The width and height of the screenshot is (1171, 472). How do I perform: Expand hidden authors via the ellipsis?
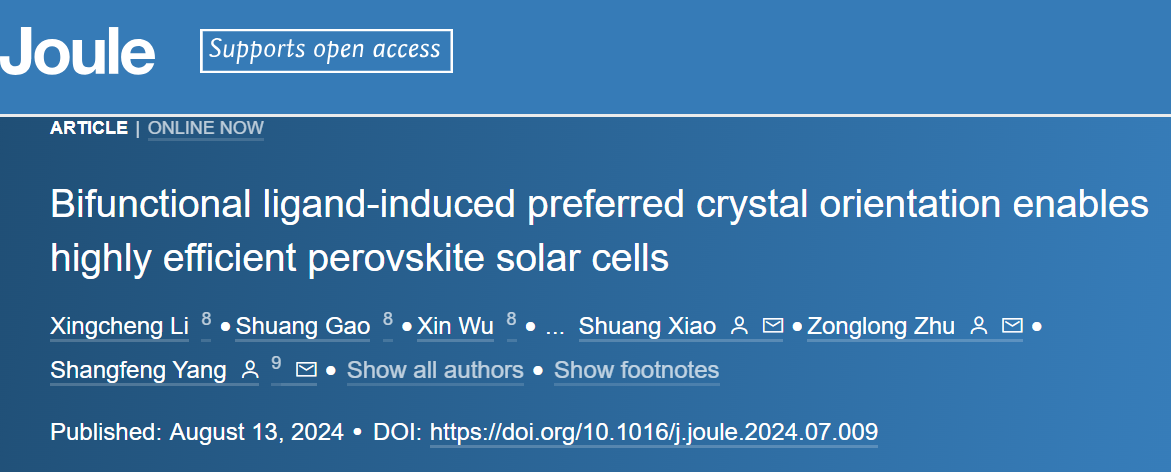pyautogui.click(x=555, y=328)
